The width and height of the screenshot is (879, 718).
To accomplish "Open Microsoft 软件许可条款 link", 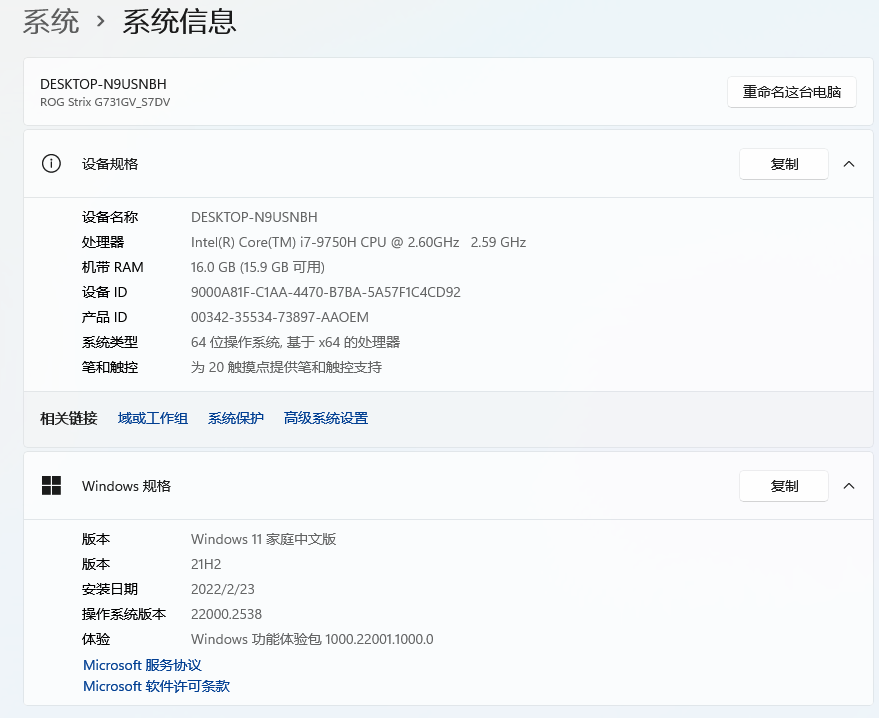I will pos(156,686).
